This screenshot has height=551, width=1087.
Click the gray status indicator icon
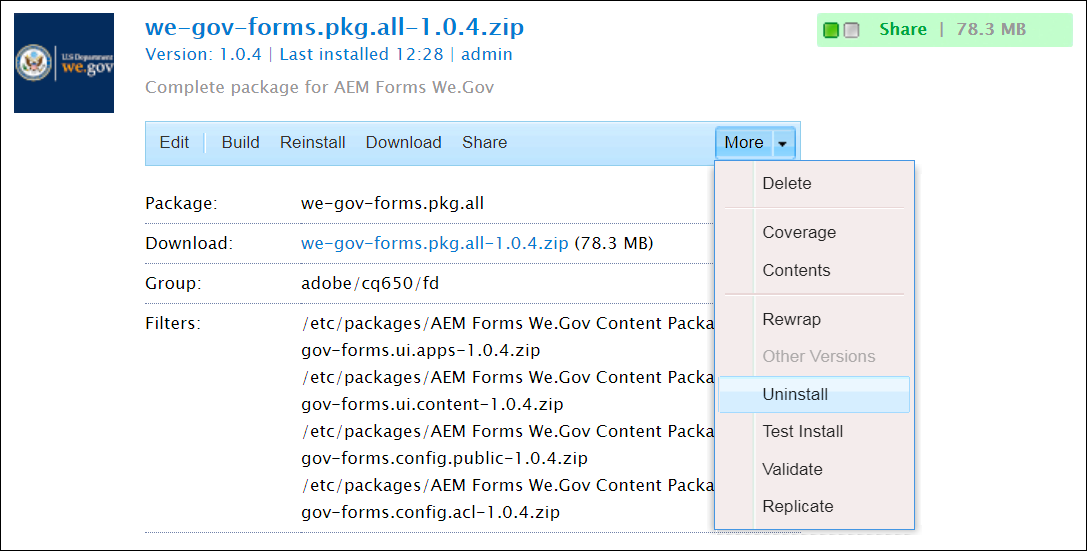pyautogui.click(x=851, y=30)
